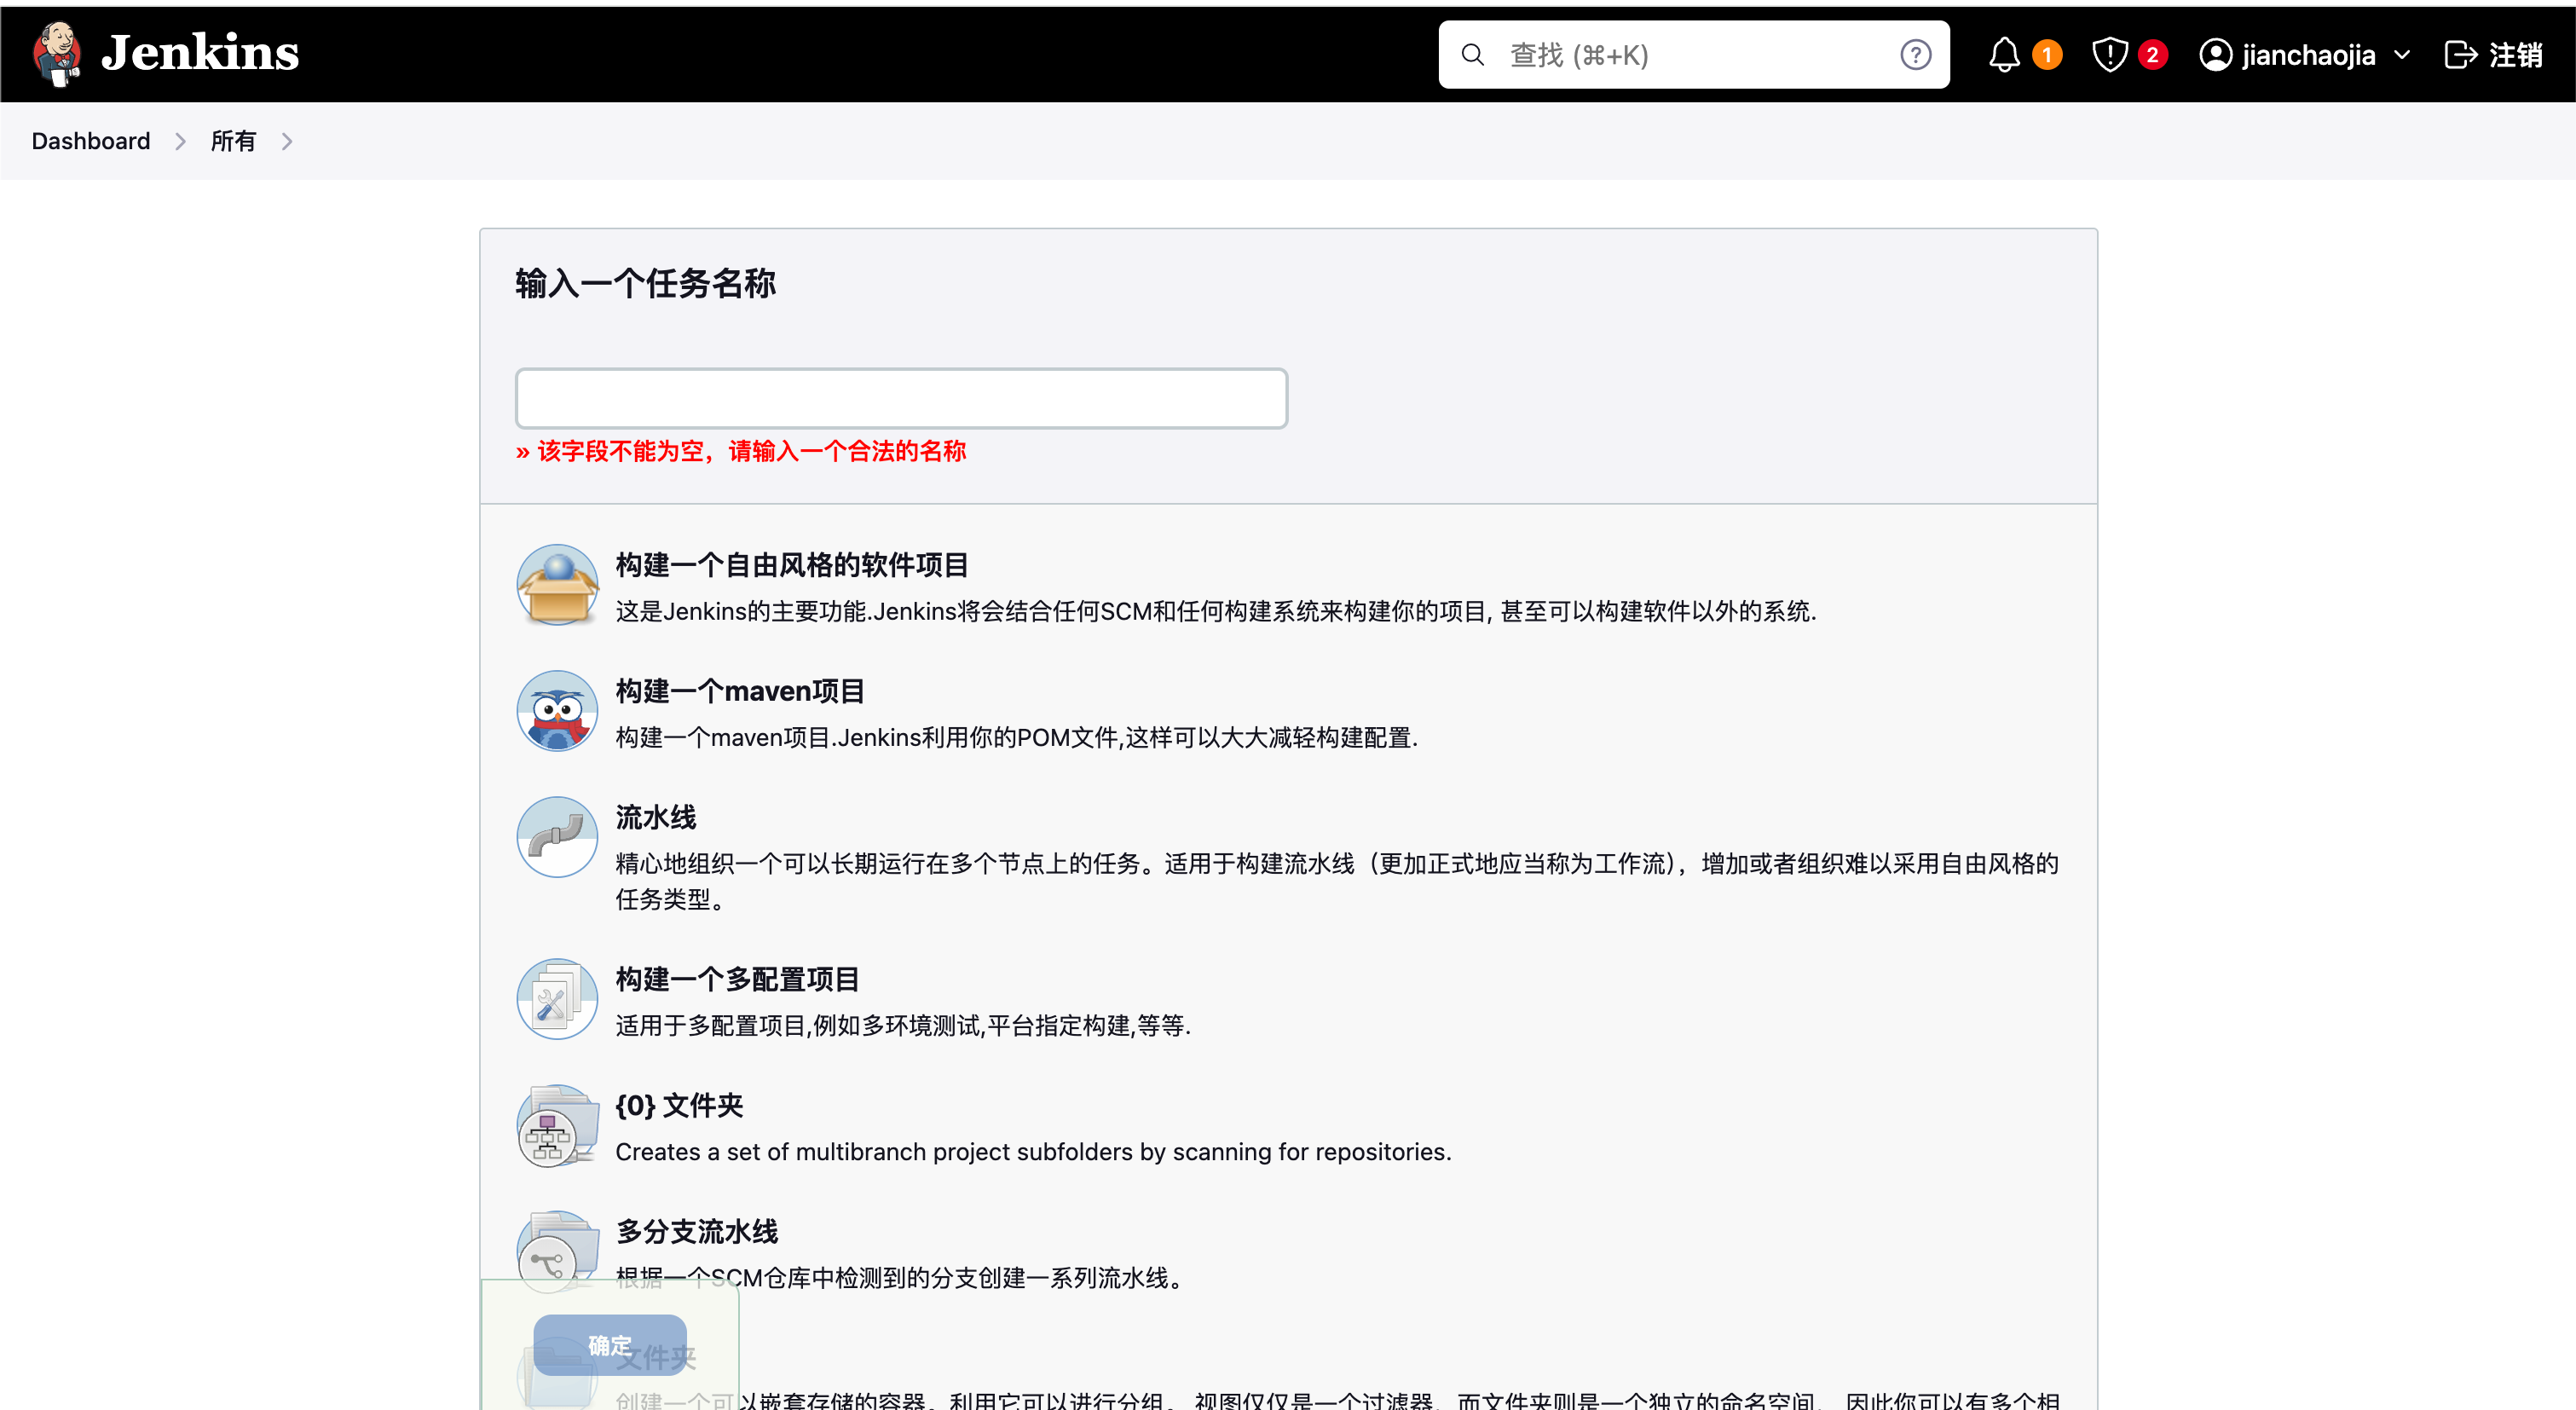Go to Dashboard breadcrumb

point(91,141)
